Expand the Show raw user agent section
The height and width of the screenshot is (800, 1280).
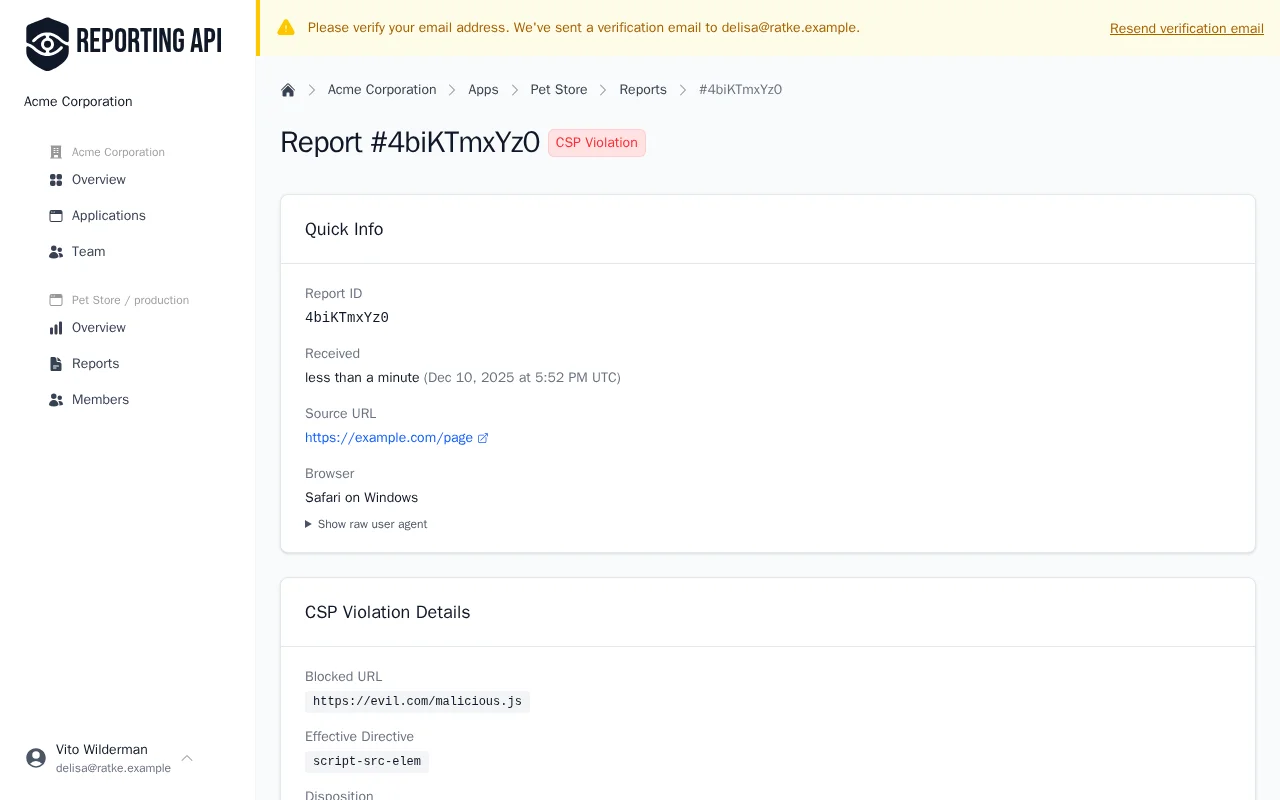(x=366, y=524)
